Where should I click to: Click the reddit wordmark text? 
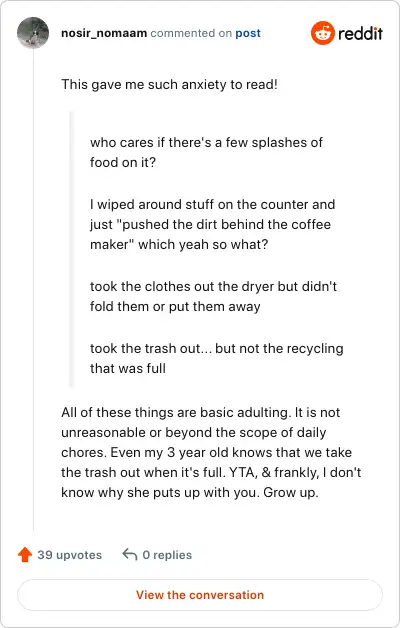click(x=360, y=34)
